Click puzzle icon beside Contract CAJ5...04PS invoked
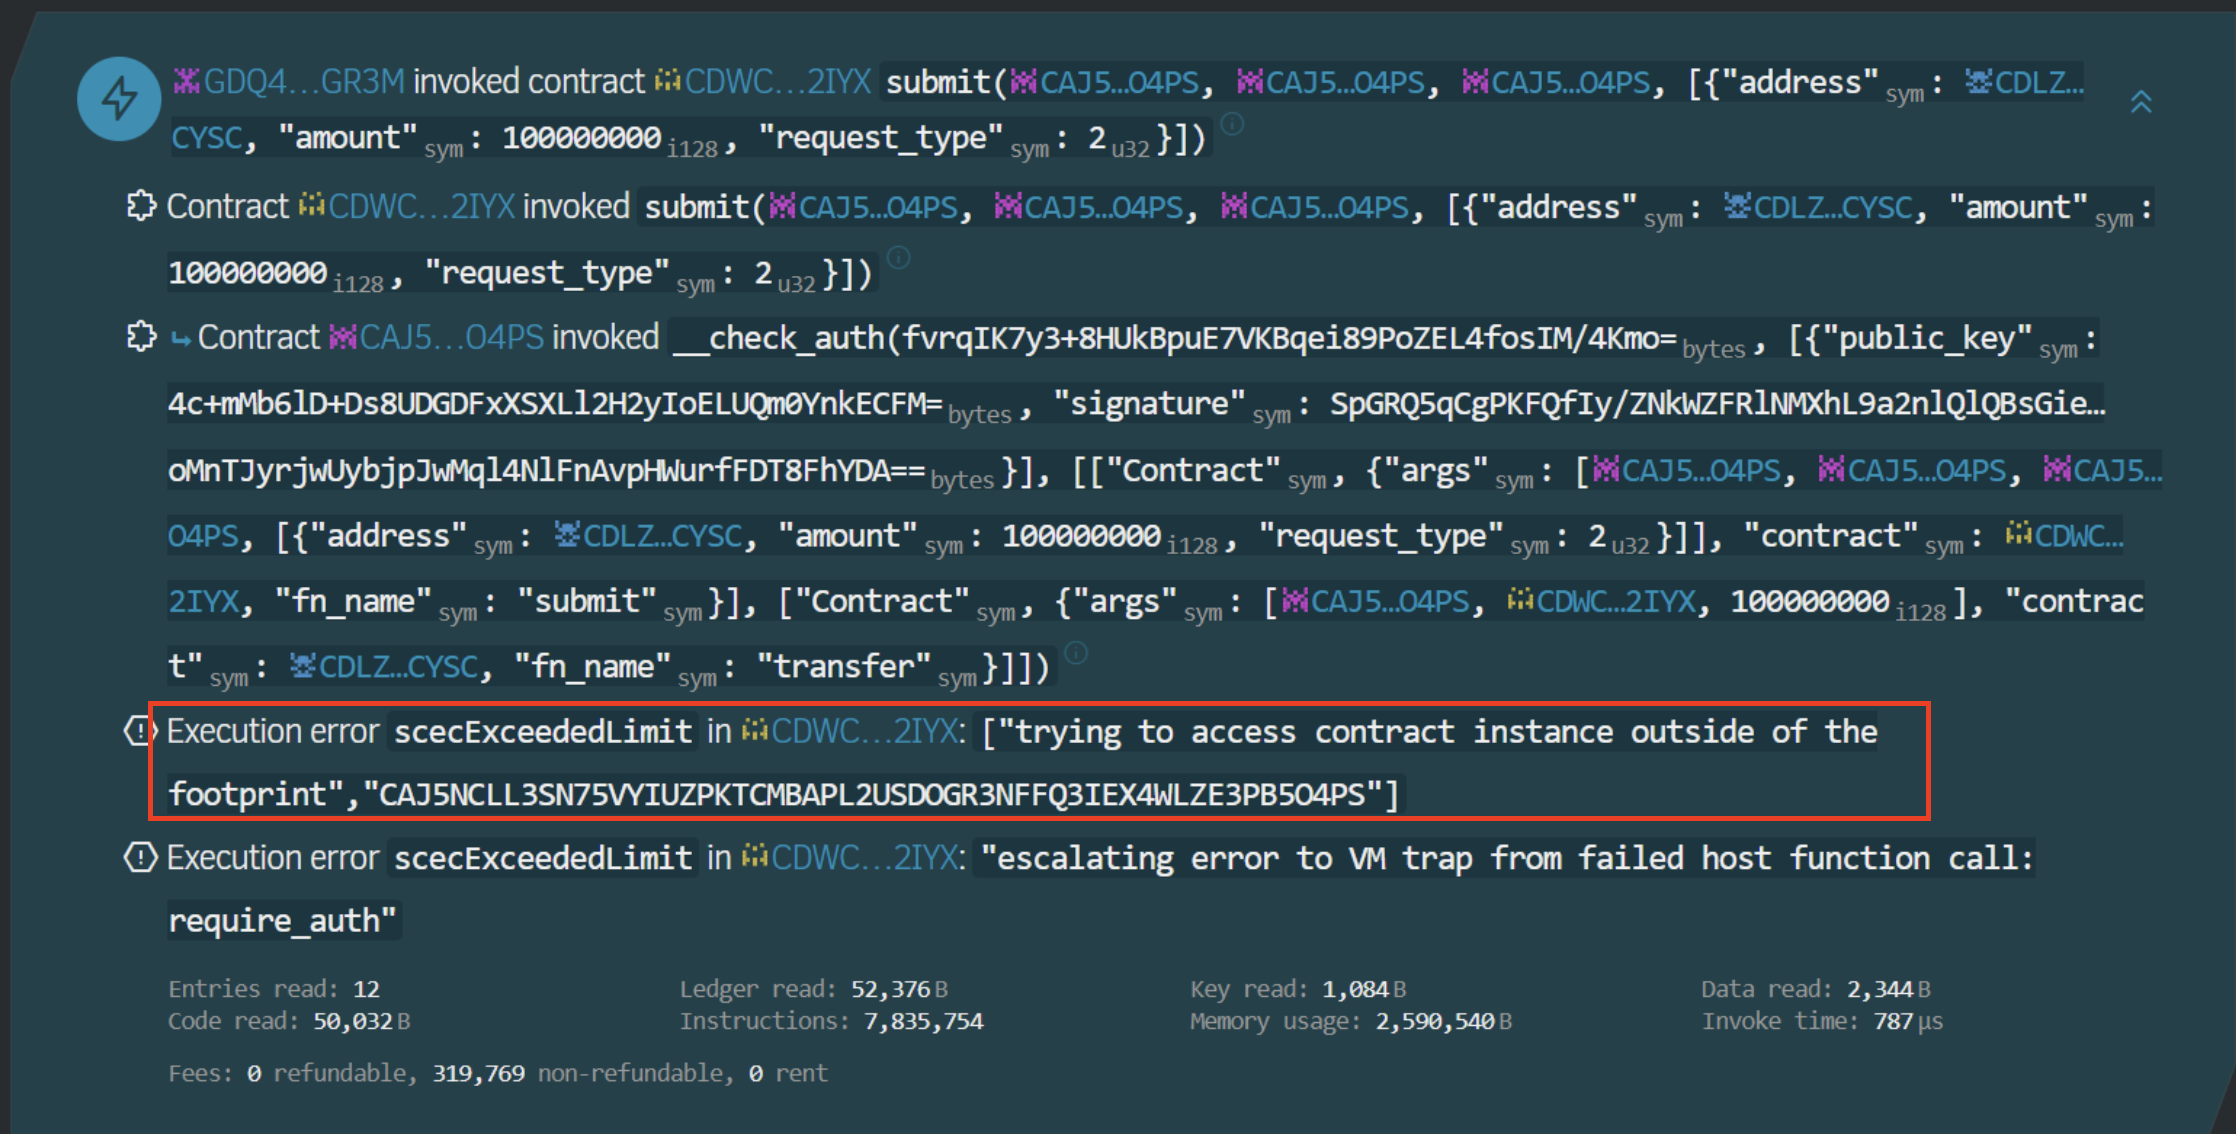The width and height of the screenshot is (2236, 1134). [x=141, y=336]
